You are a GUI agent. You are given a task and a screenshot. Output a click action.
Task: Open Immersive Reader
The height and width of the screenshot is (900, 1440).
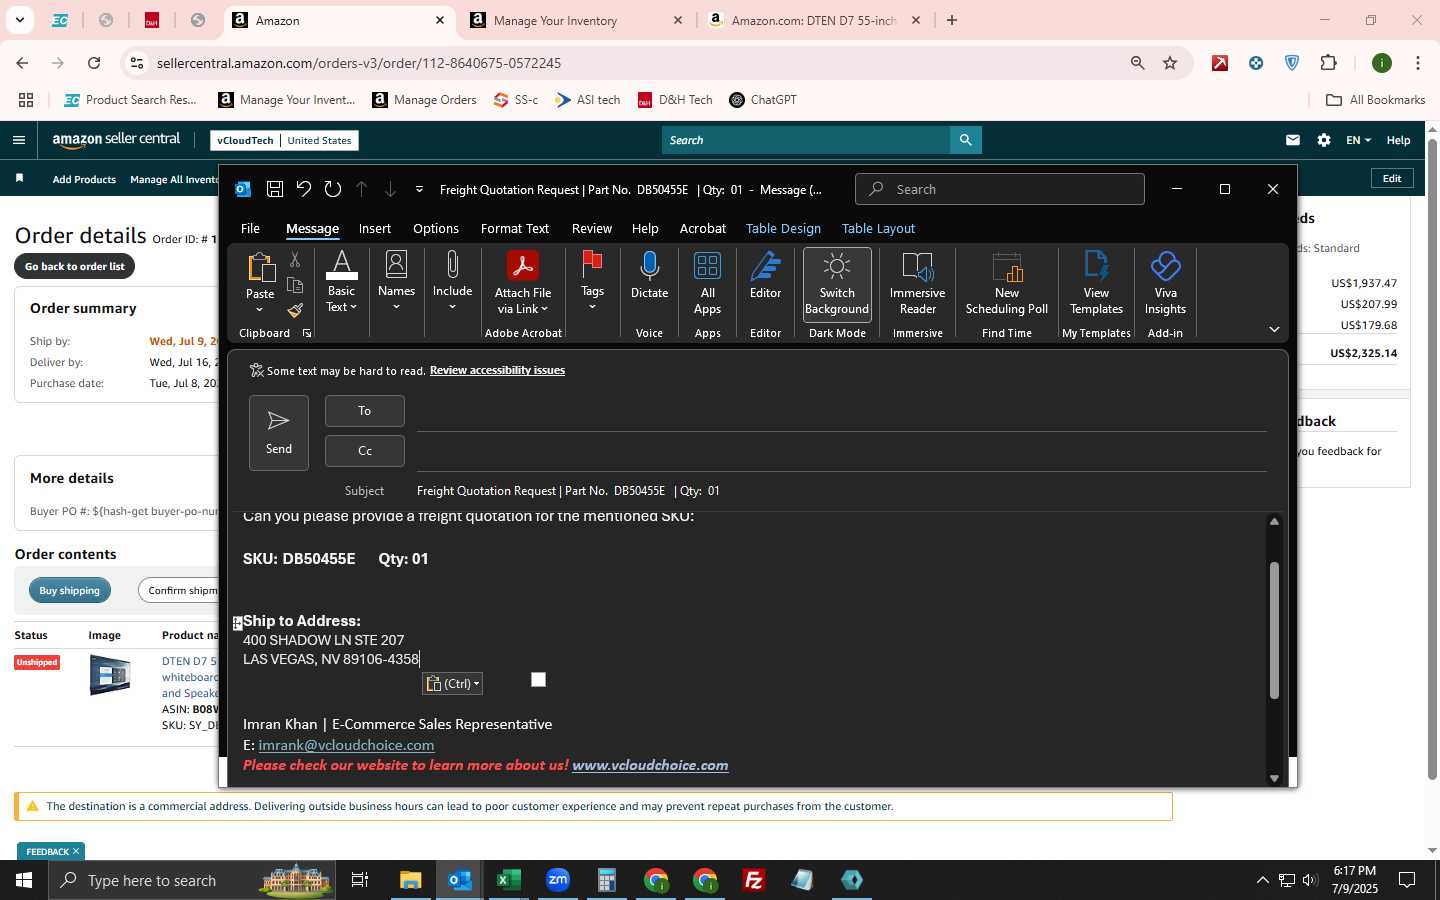[917, 284]
